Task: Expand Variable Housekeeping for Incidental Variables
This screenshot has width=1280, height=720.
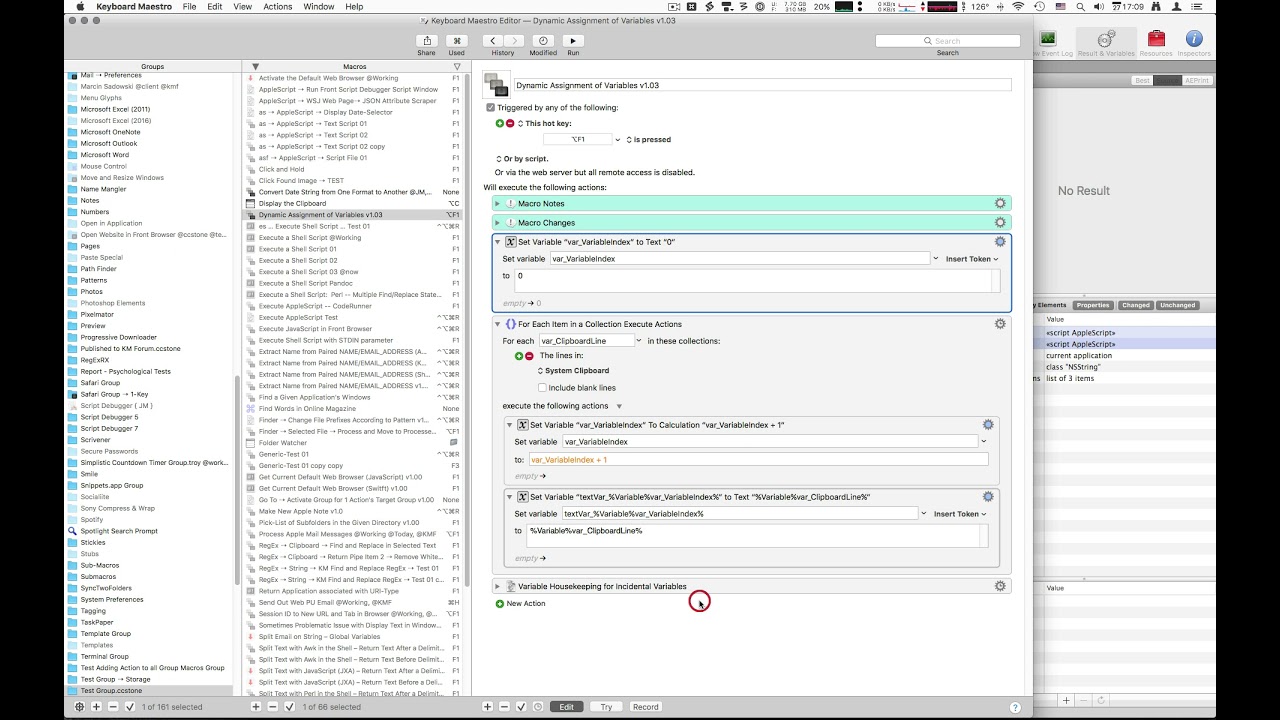Action: coord(497,586)
